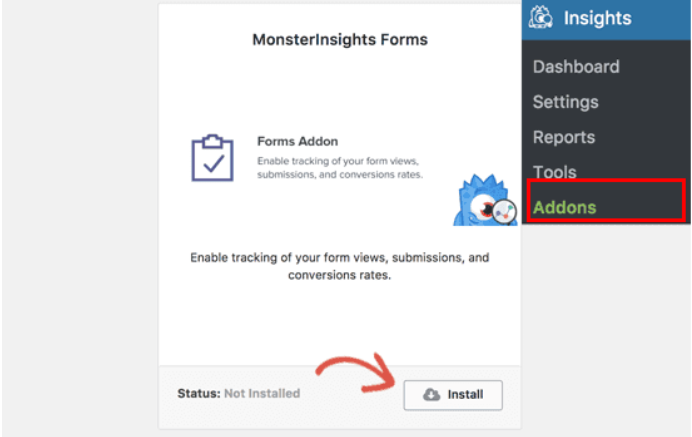Open the Addons menu item
This screenshot has width=692, height=437.
pyautogui.click(x=564, y=207)
